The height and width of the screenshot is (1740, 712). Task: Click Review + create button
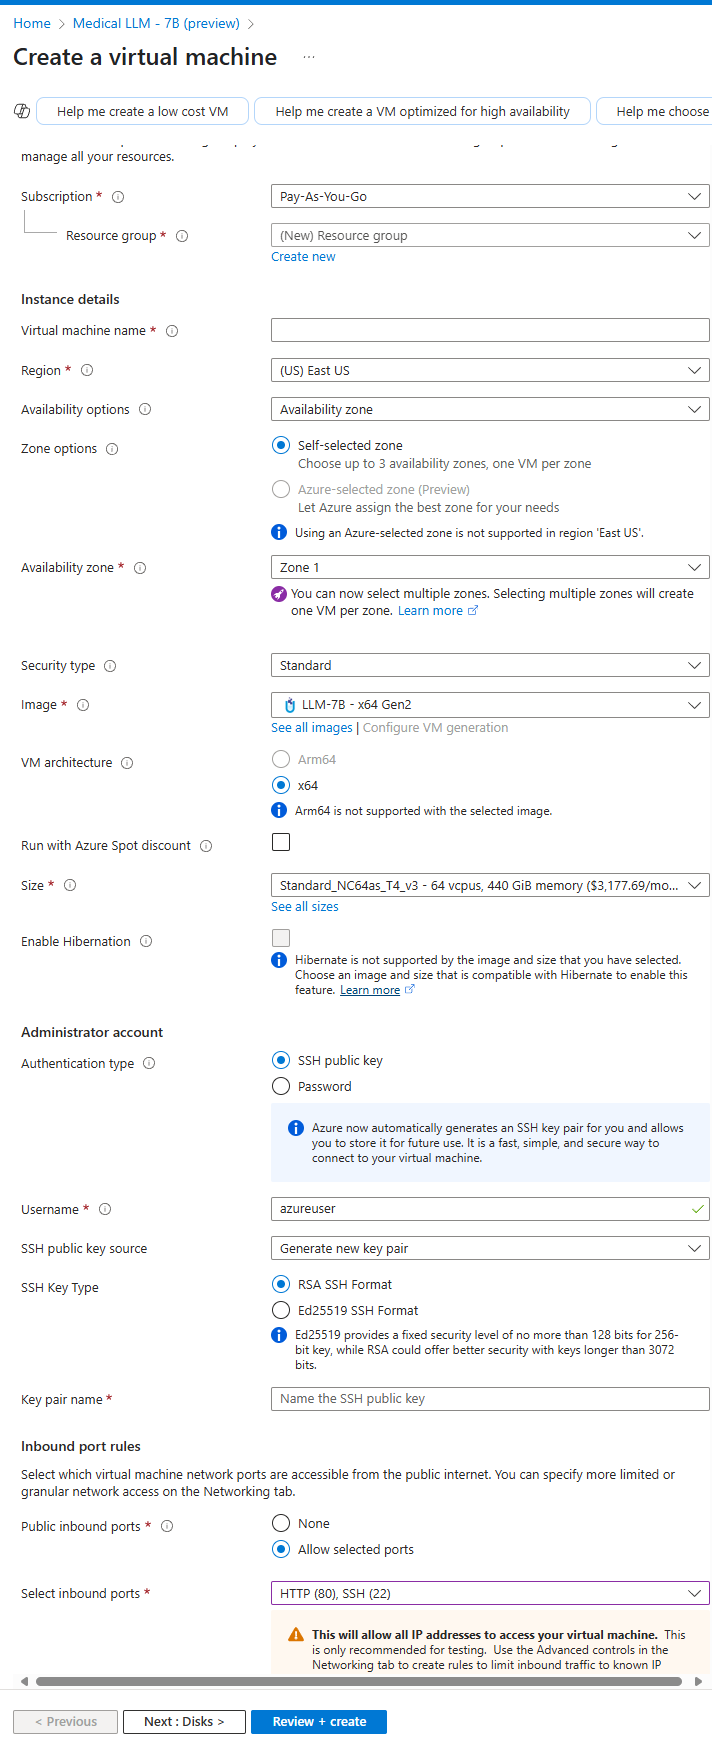(319, 1721)
